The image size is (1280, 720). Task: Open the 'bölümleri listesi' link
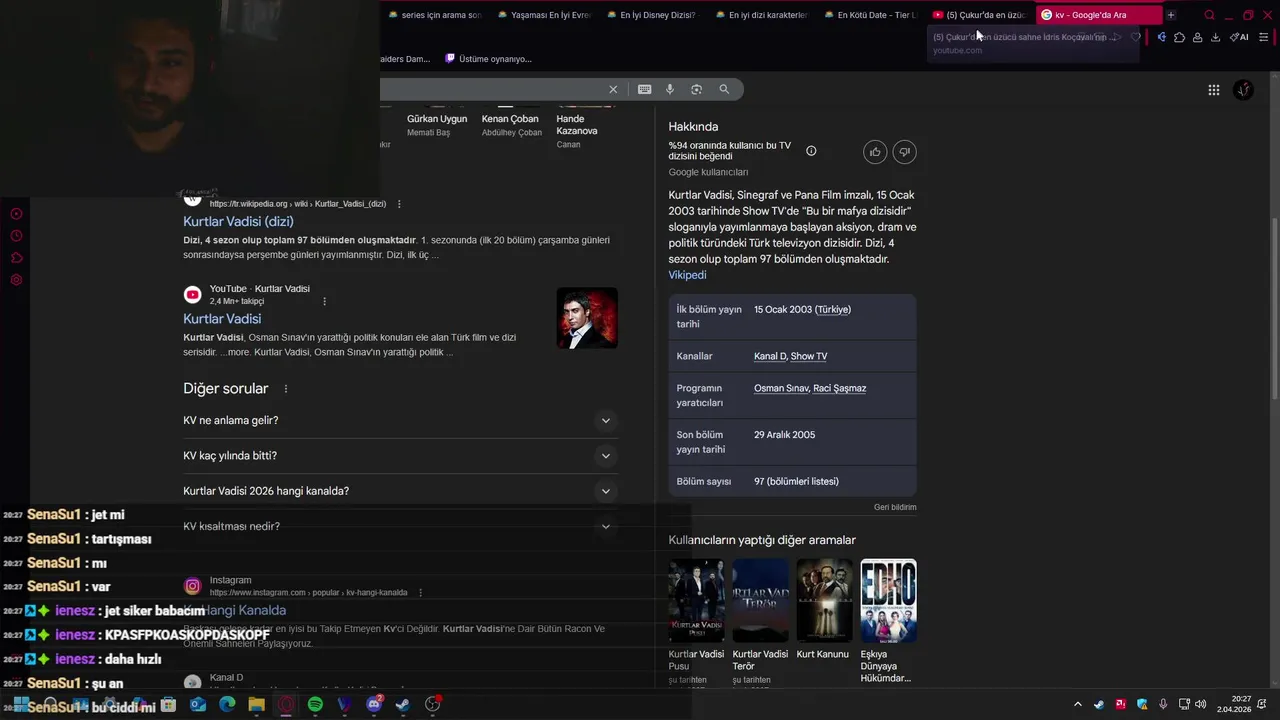pos(804,481)
